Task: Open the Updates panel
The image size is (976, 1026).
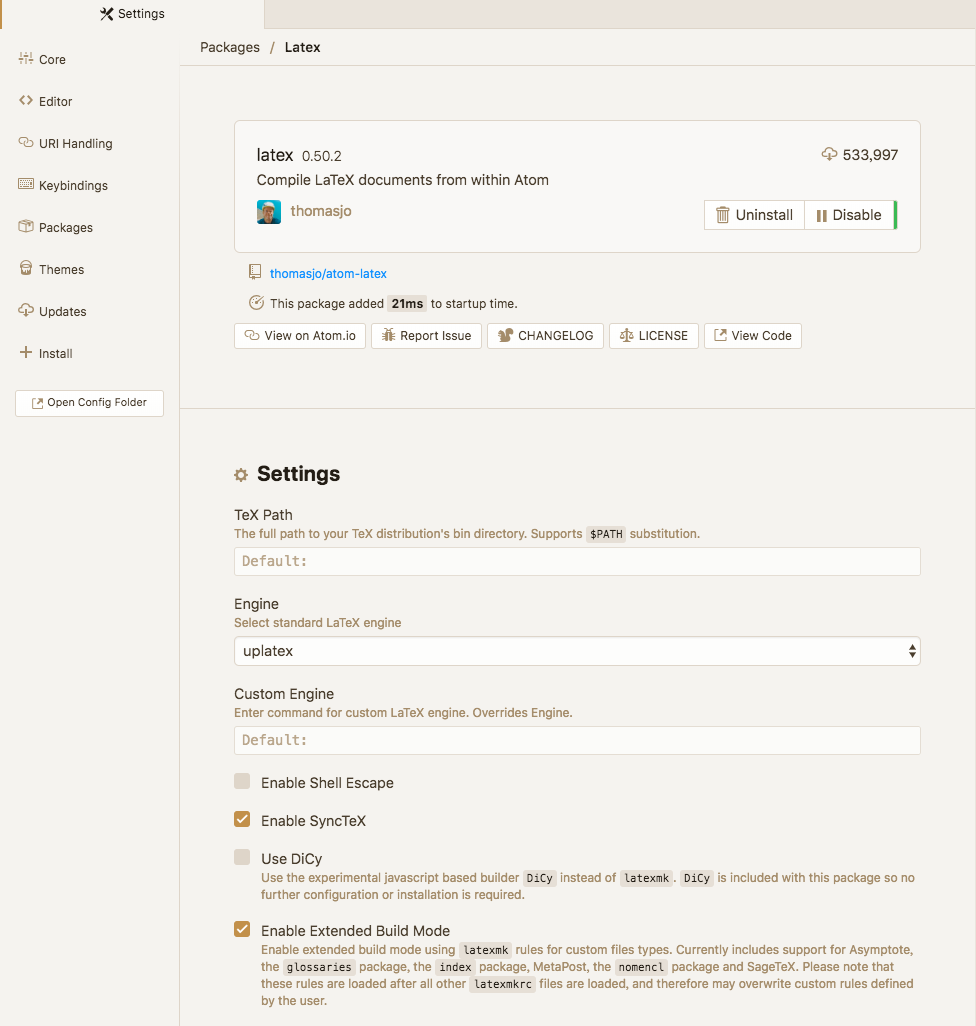Action: (63, 311)
